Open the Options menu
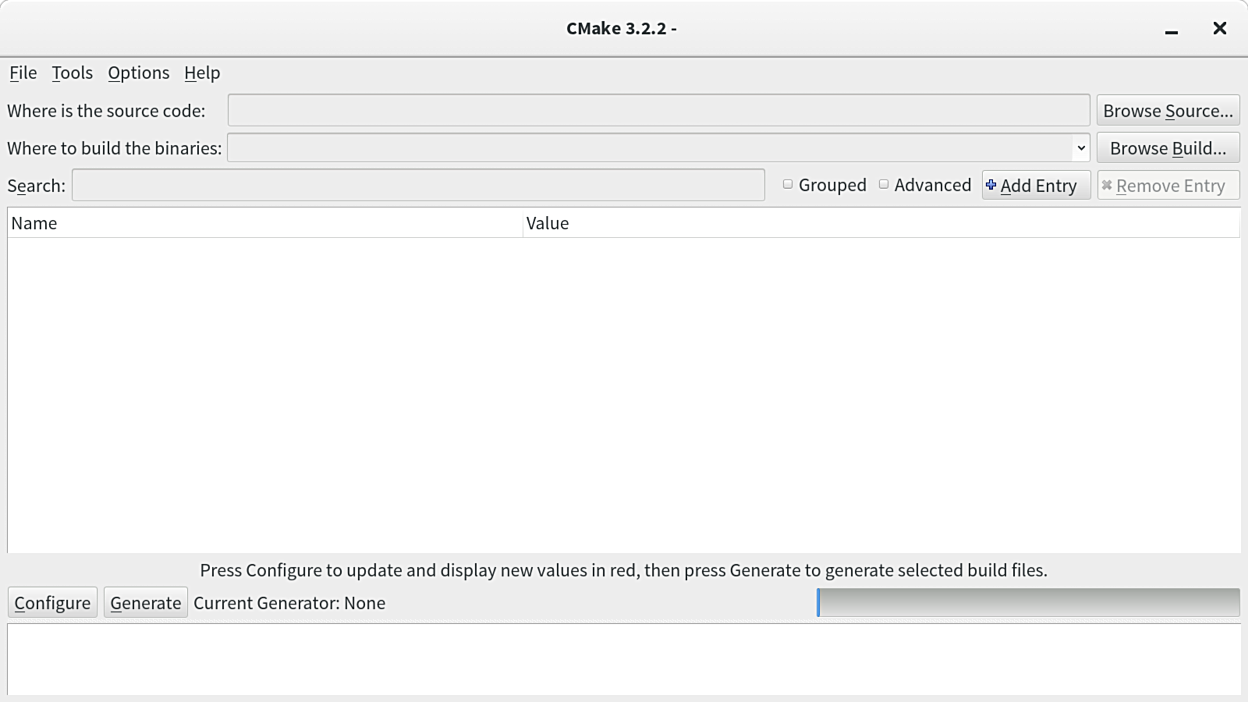1248x702 pixels. pos(138,73)
